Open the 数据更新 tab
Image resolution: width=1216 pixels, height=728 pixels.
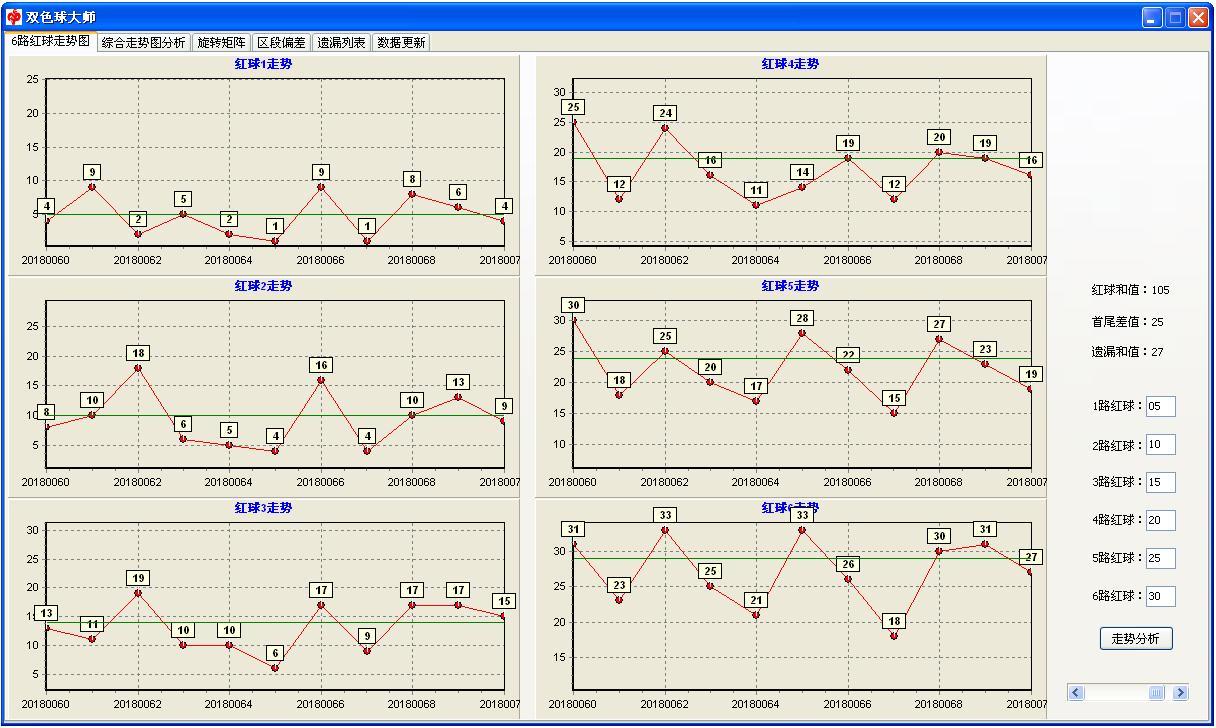coord(402,43)
